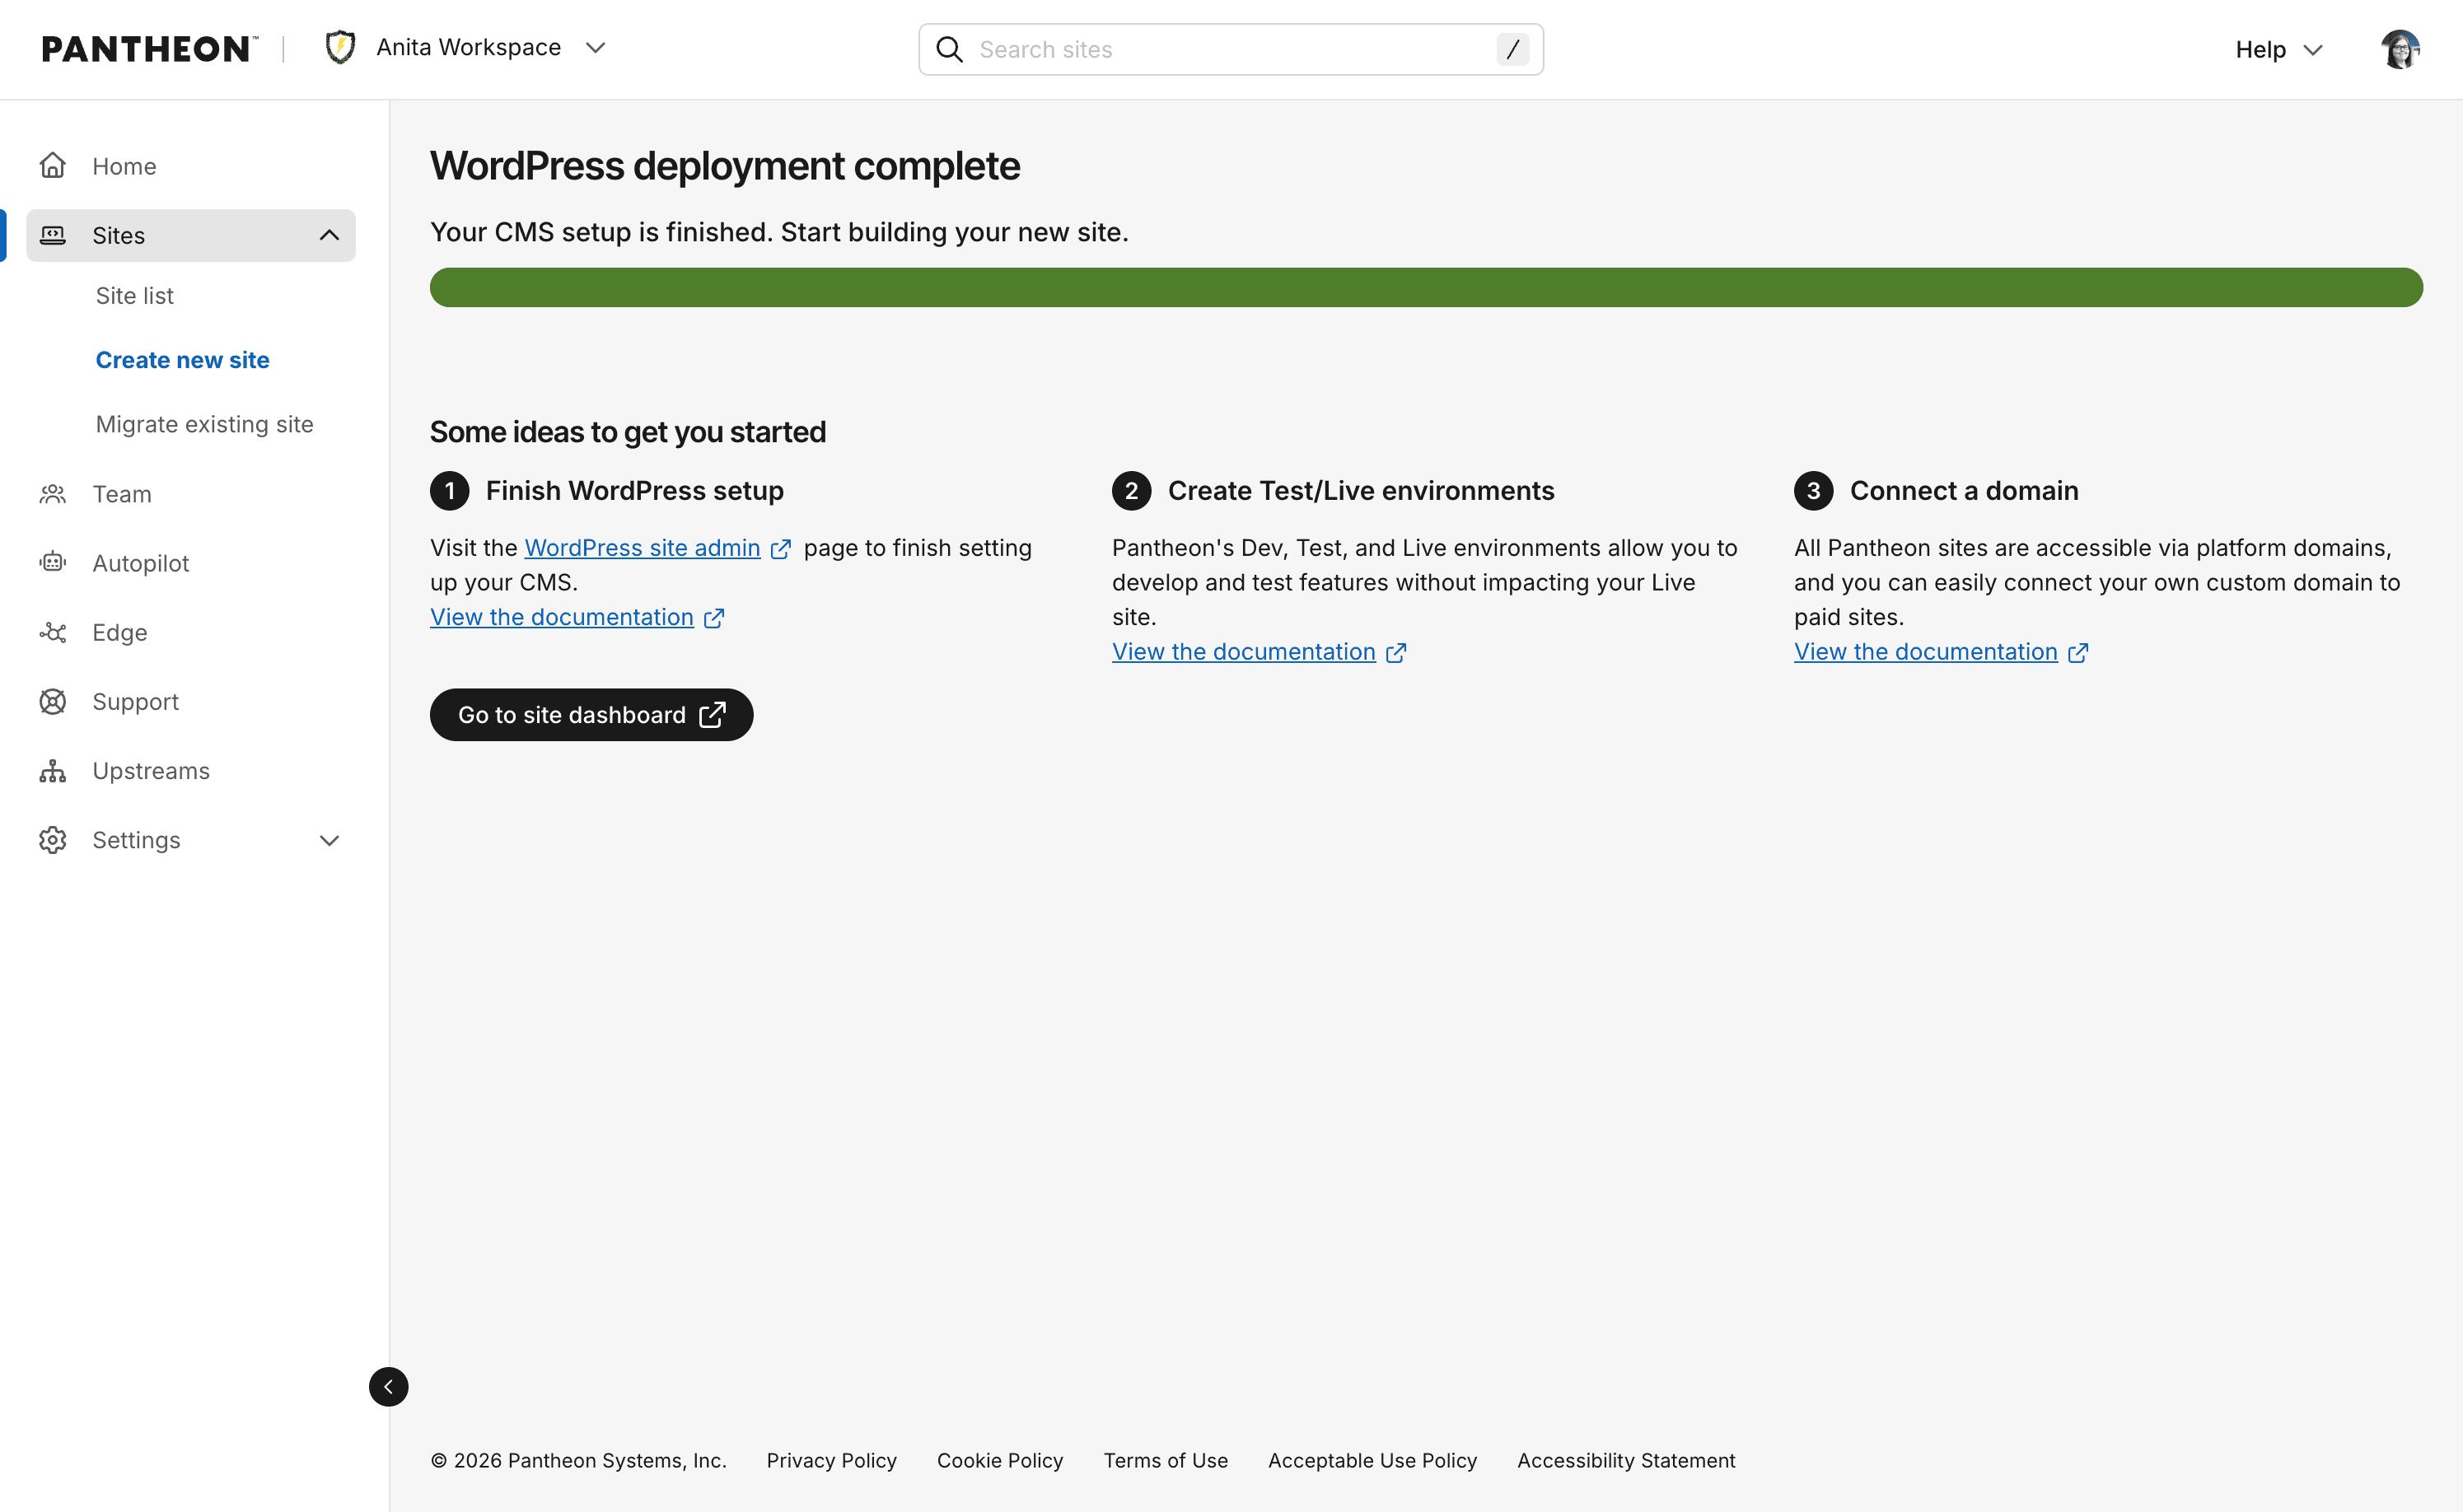Collapse the Sites submenu chevron
Screen dimensions: 2463x1512
point(329,235)
